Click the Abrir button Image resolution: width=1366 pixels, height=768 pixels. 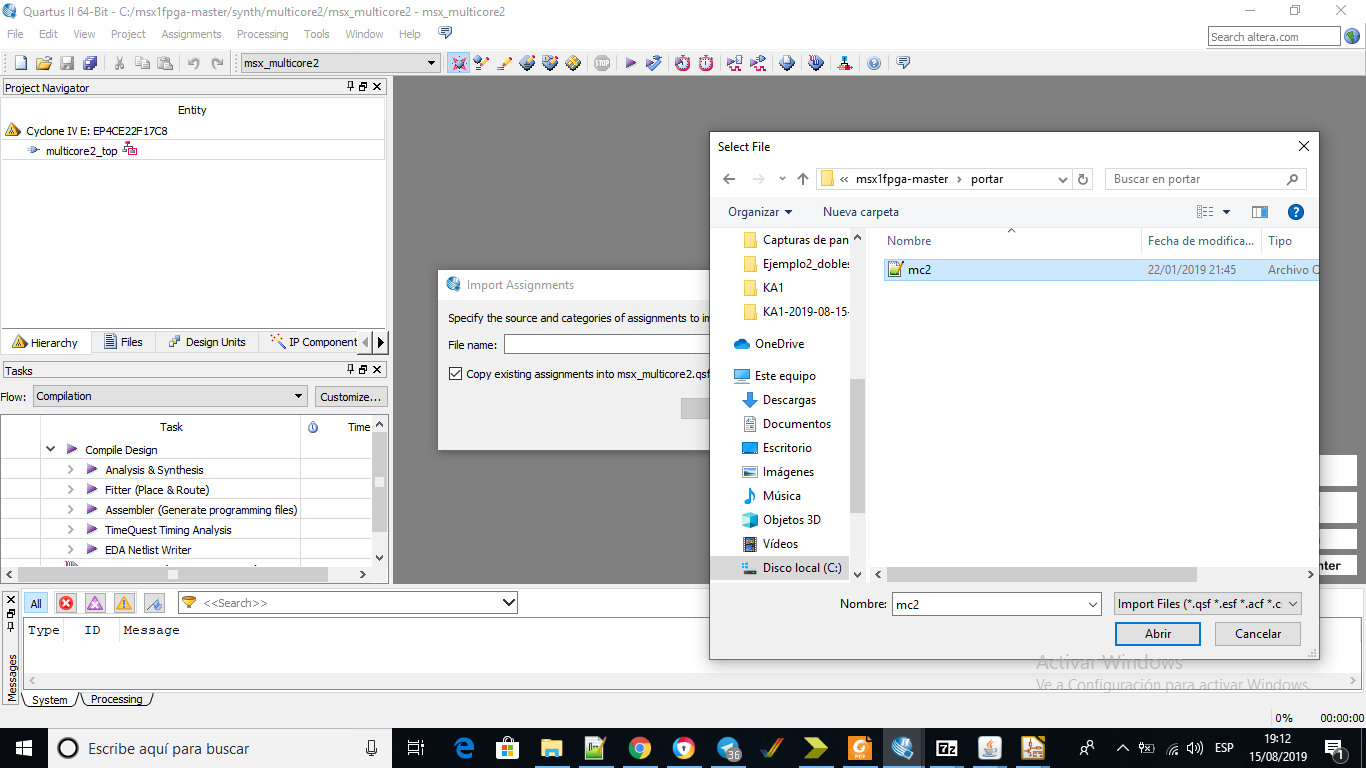pos(1157,633)
